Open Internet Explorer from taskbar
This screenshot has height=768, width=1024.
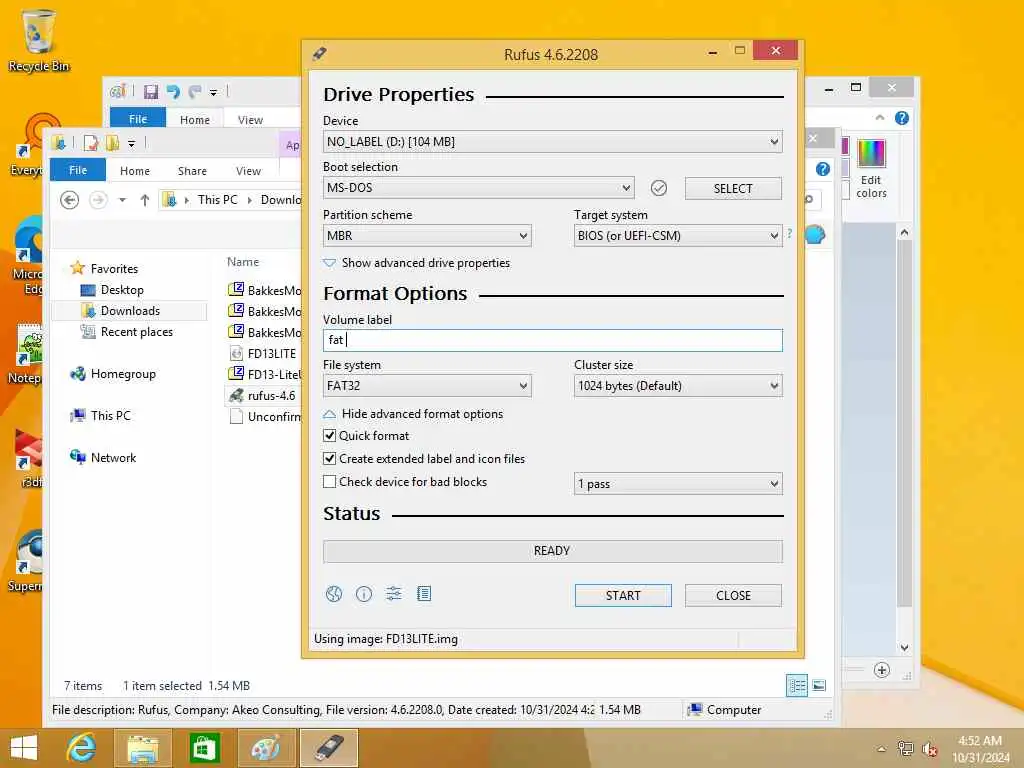point(82,748)
